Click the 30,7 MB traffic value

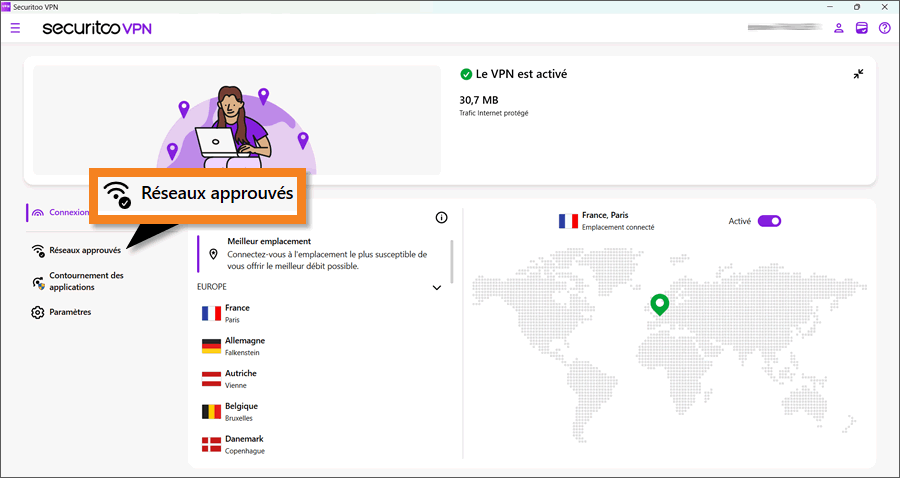pos(479,100)
